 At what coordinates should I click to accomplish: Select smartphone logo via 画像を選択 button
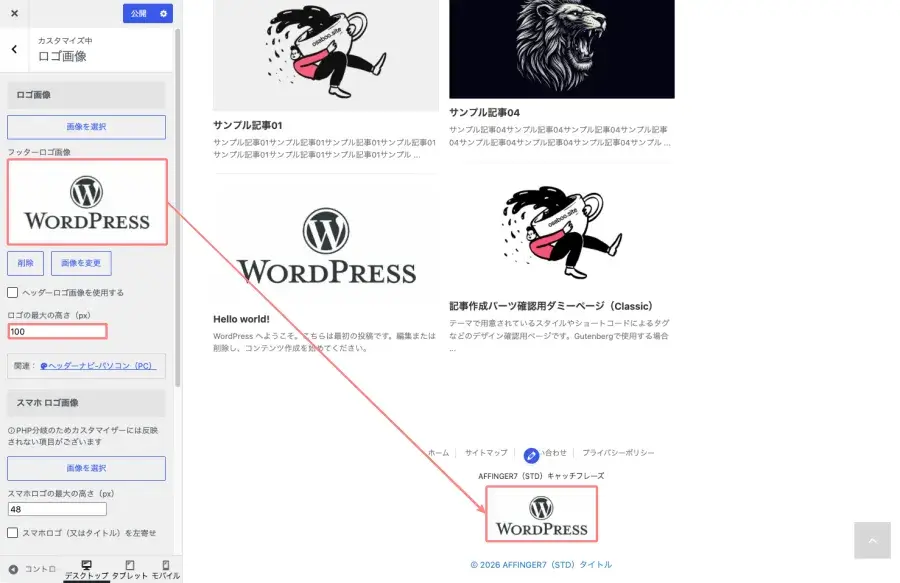(86, 468)
